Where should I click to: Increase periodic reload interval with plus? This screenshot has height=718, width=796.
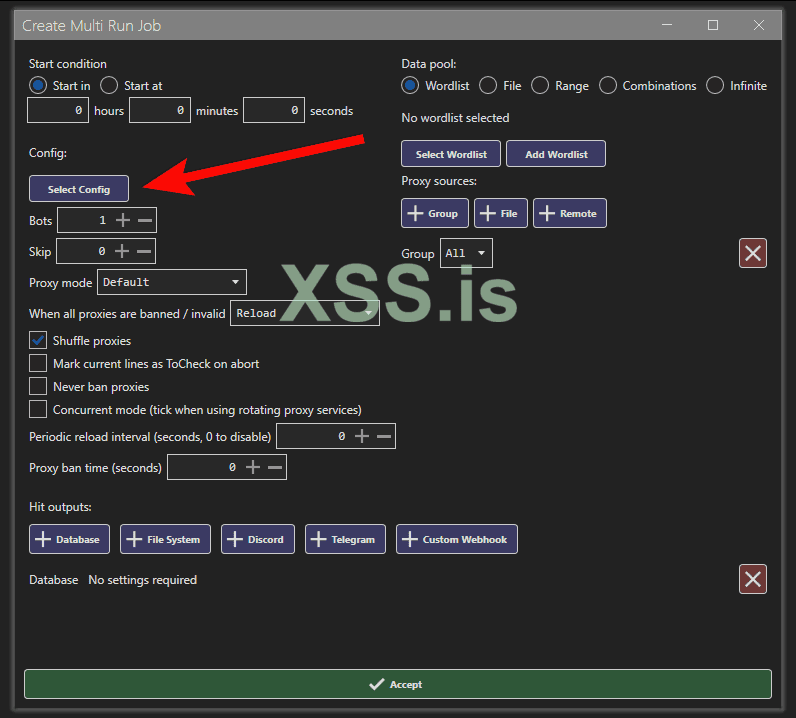click(x=362, y=436)
